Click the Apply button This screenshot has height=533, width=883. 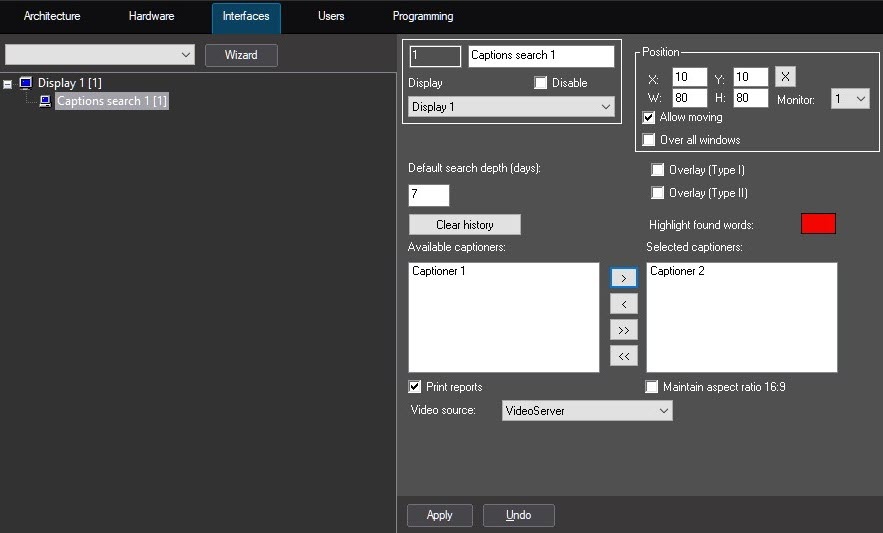(x=439, y=515)
